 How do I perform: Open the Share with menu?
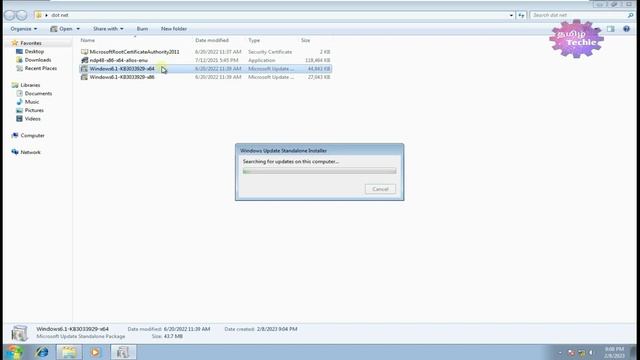click(108, 29)
